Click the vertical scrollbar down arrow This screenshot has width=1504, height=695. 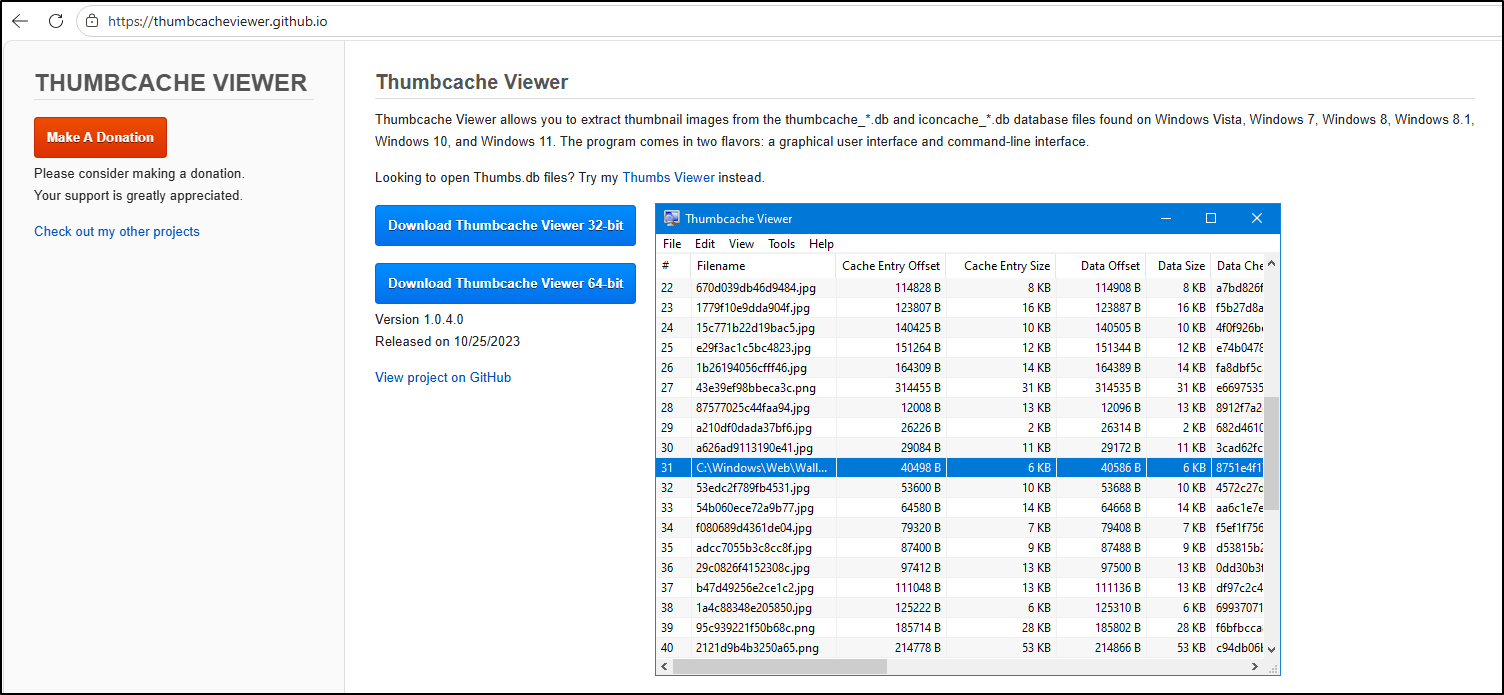[1272, 648]
